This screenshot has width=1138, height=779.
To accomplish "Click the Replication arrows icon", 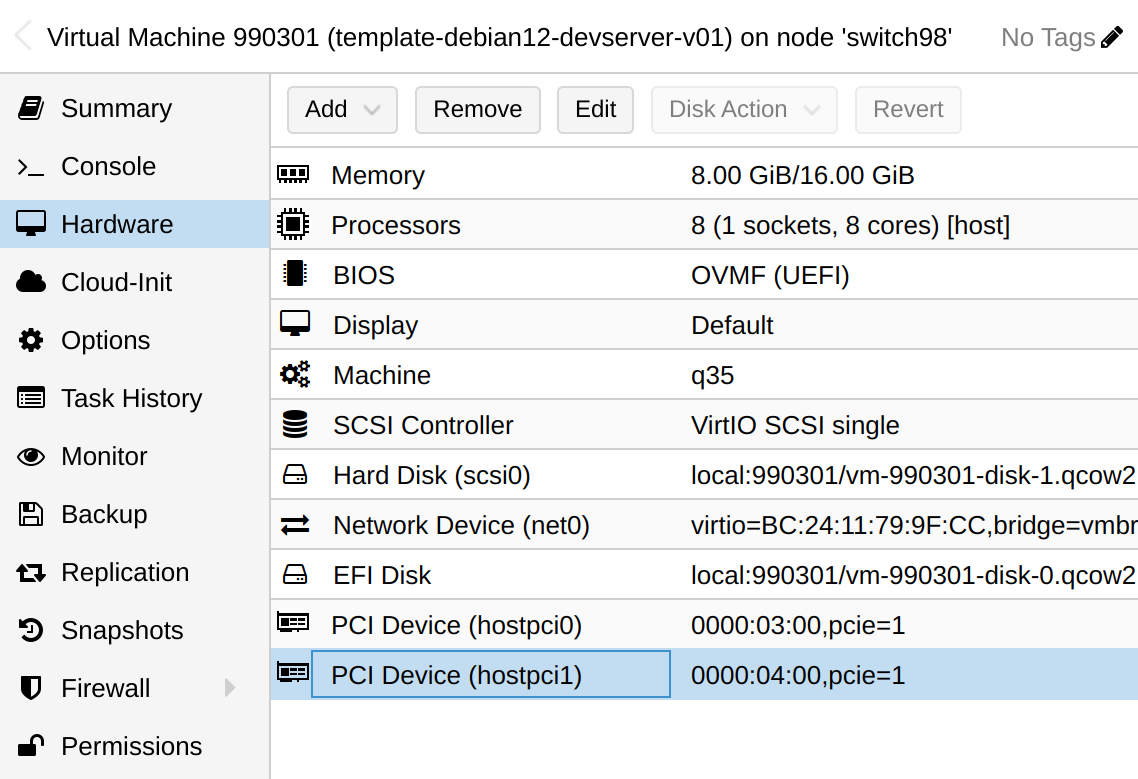I will click(x=30, y=573).
